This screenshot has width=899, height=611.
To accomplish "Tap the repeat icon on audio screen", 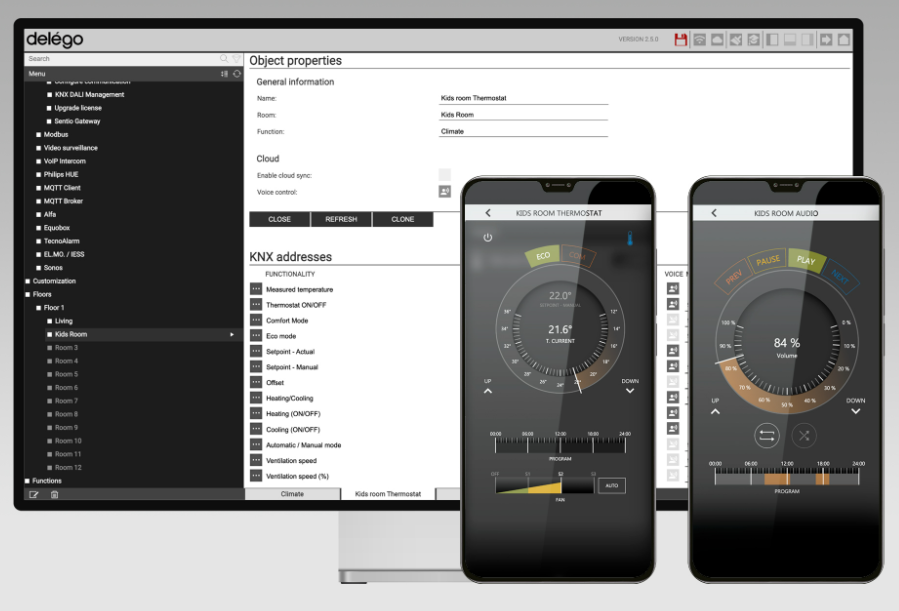I will (x=769, y=435).
